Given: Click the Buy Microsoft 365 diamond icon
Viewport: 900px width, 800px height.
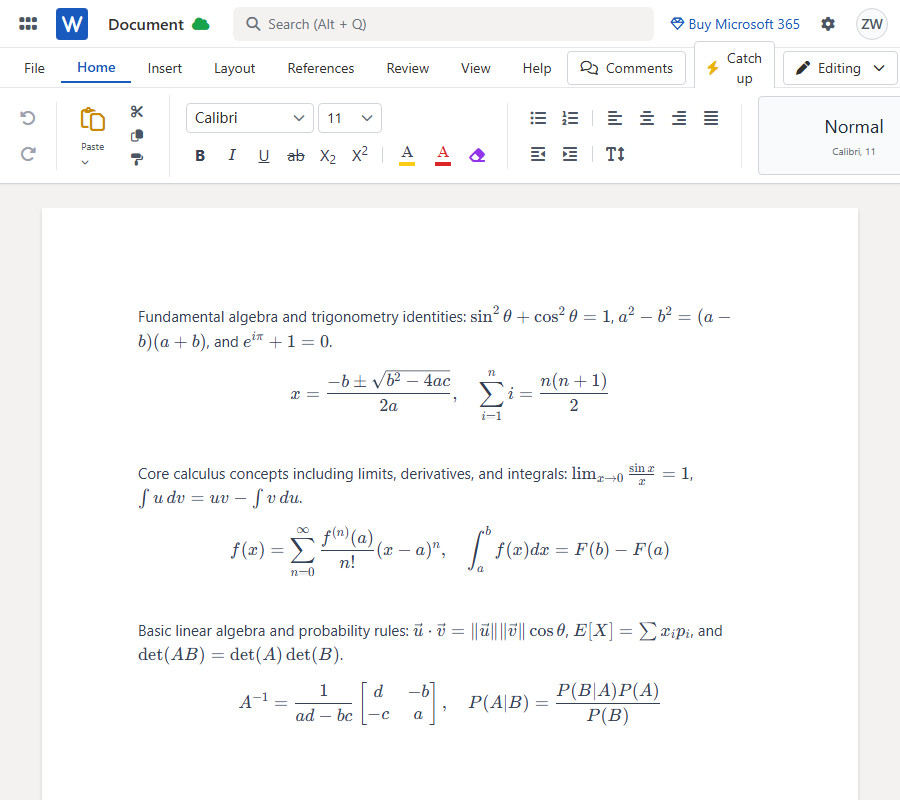Looking at the screenshot, I should pyautogui.click(x=677, y=24).
